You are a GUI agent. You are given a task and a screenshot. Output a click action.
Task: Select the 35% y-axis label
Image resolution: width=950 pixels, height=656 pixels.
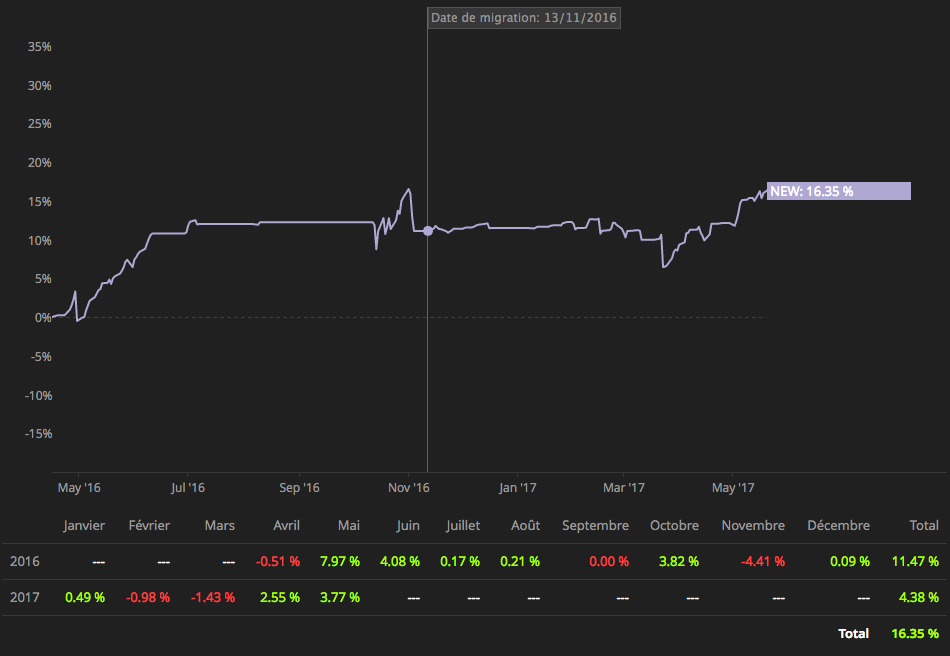(x=39, y=47)
